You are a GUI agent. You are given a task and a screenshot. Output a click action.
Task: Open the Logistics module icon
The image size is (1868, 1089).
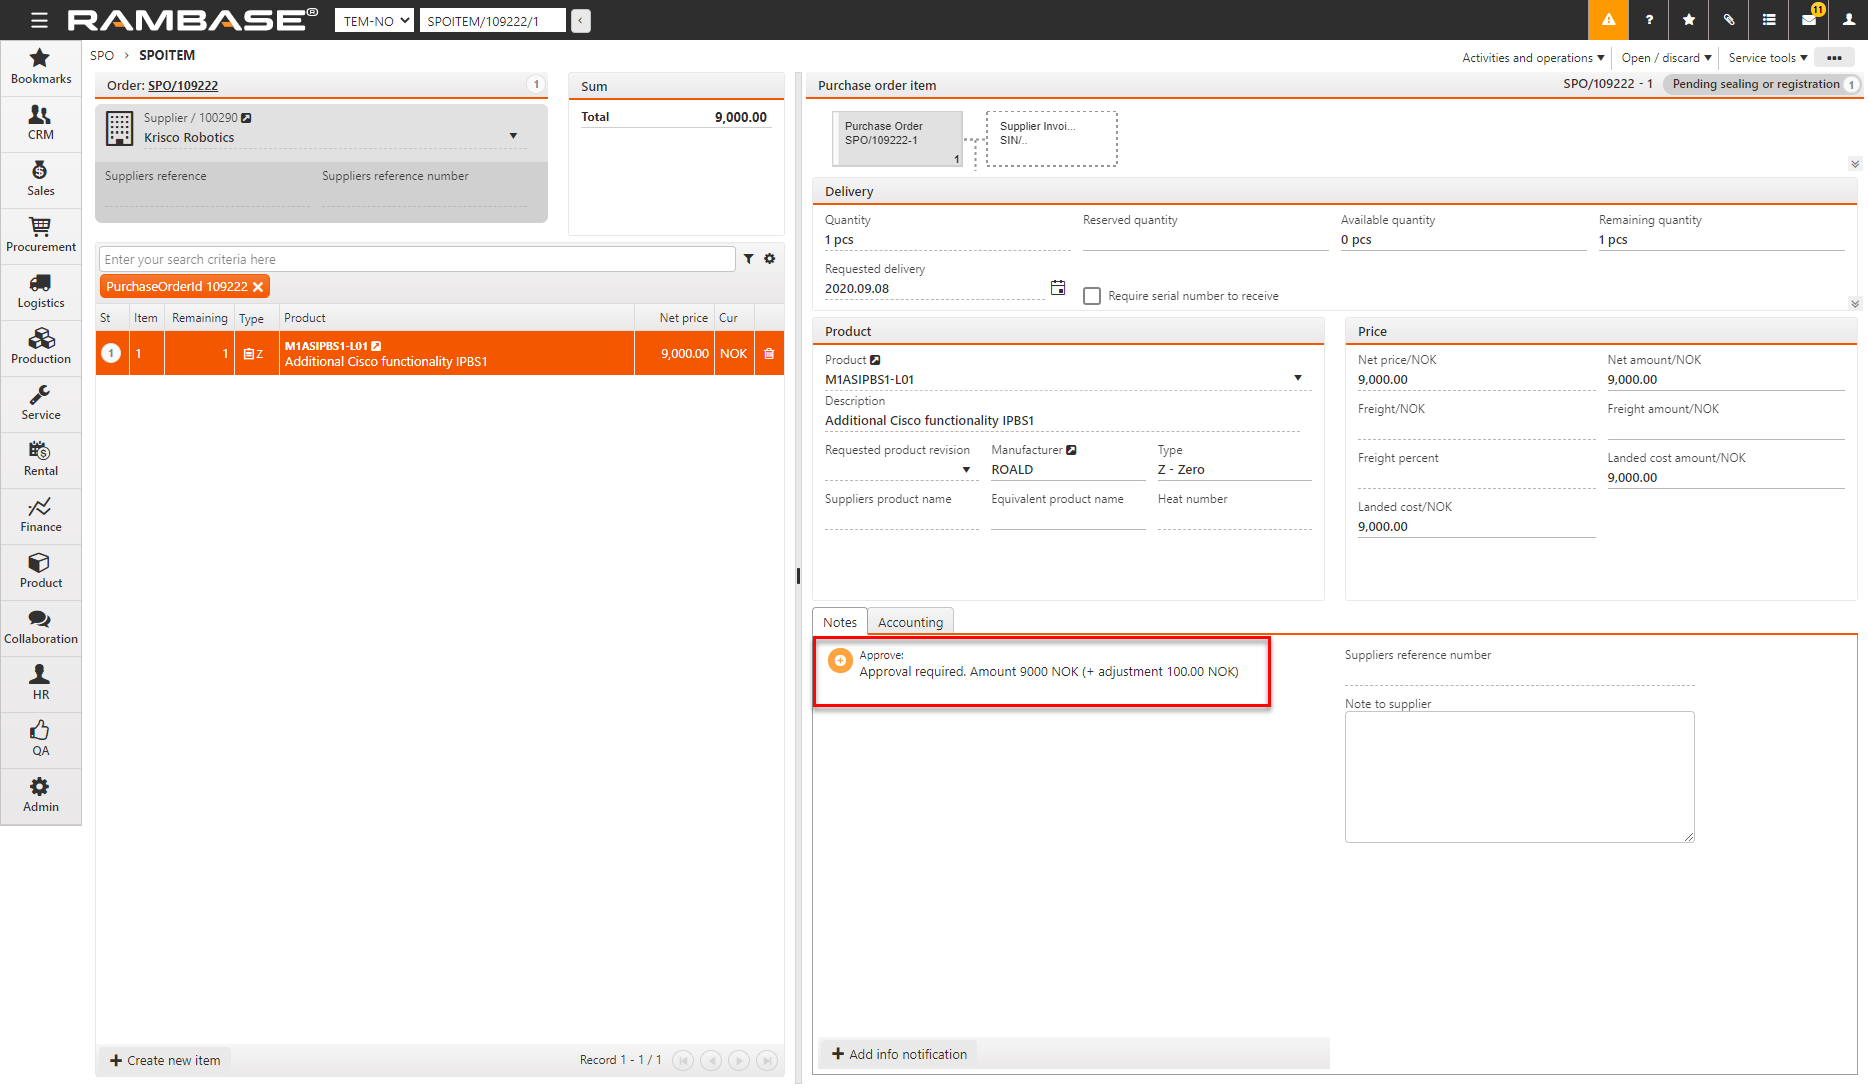coord(40,291)
